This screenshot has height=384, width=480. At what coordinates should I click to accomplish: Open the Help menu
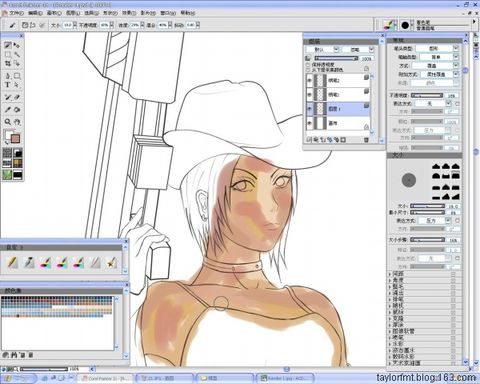(x=187, y=13)
